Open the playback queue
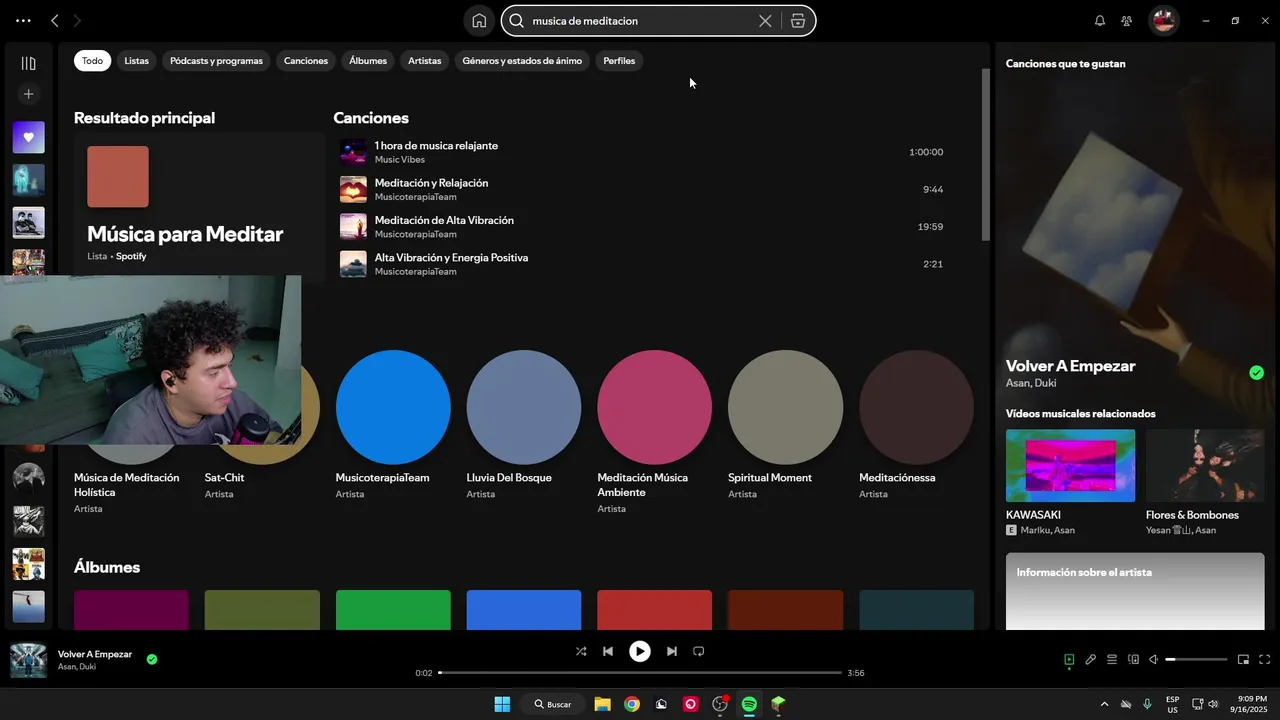Viewport: 1280px width, 720px height. [x=1112, y=659]
